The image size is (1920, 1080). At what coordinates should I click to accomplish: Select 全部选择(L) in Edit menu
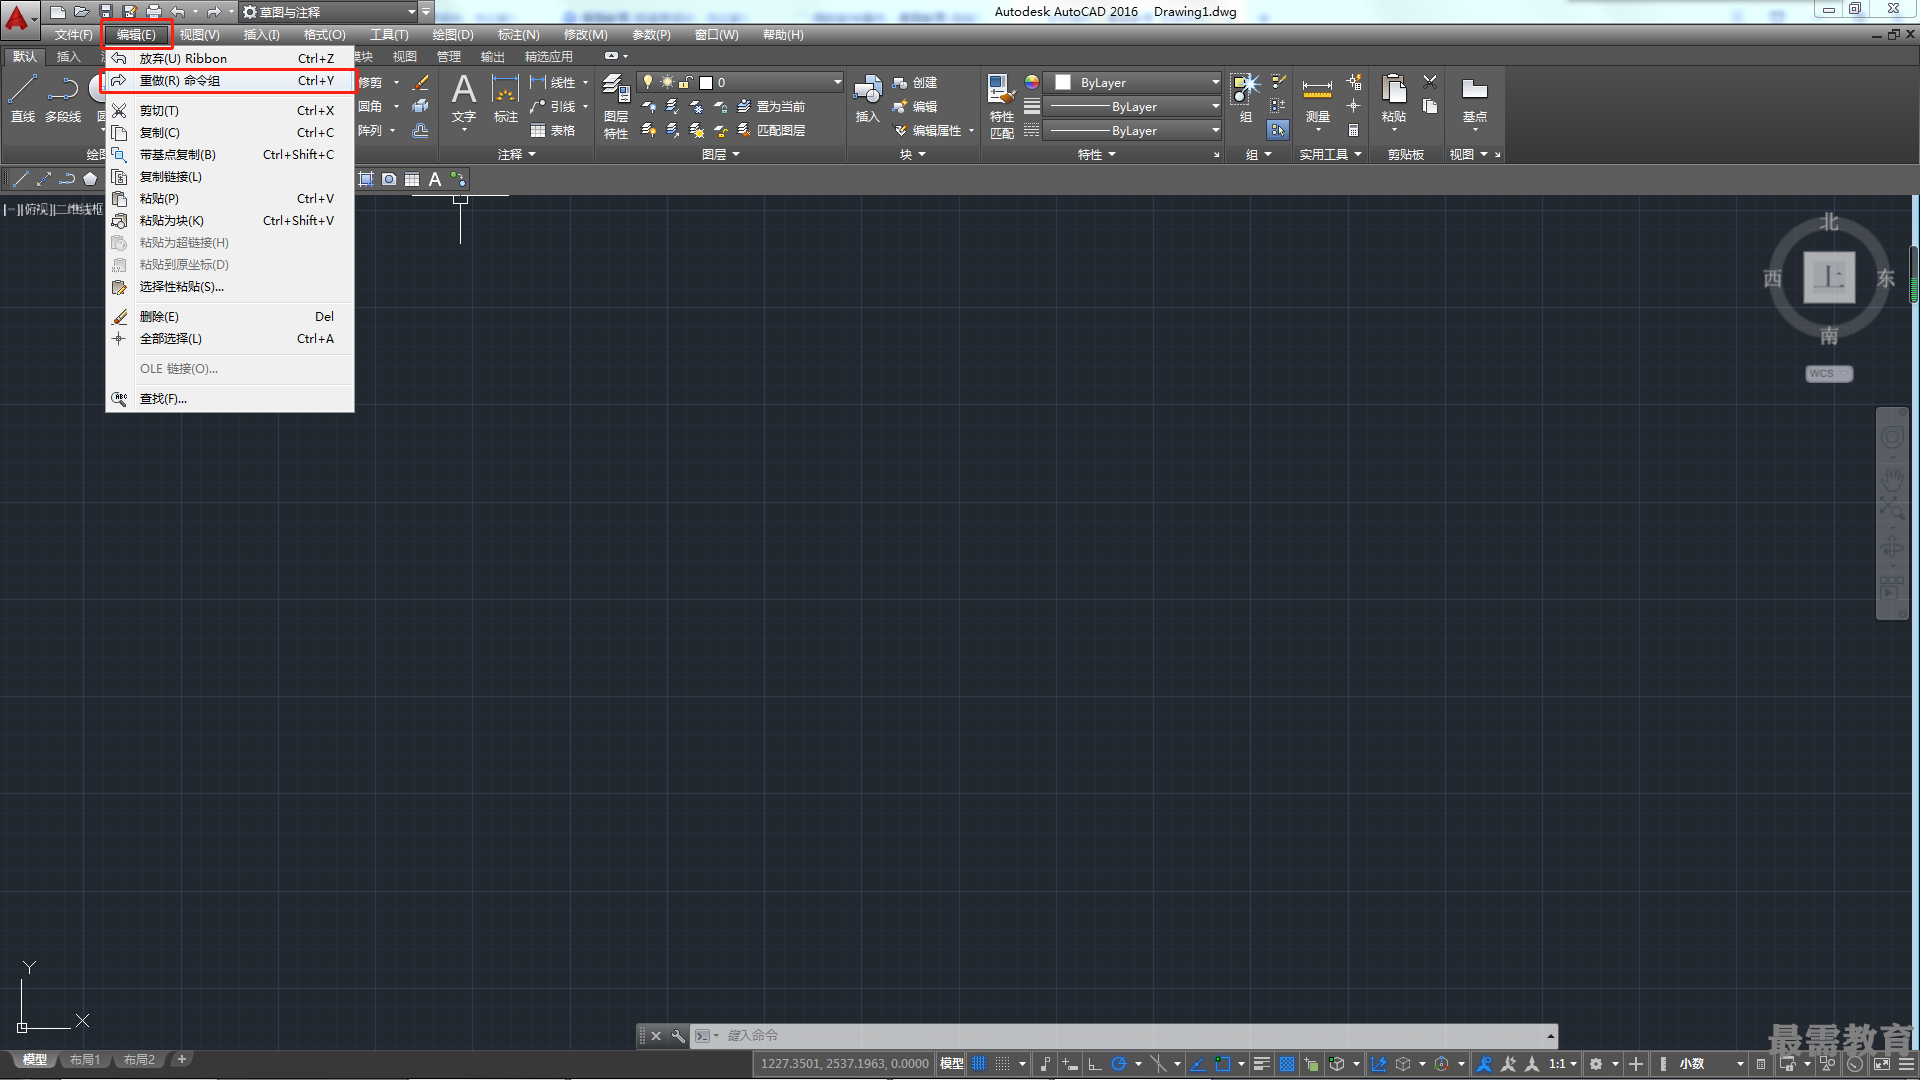click(x=229, y=339)
